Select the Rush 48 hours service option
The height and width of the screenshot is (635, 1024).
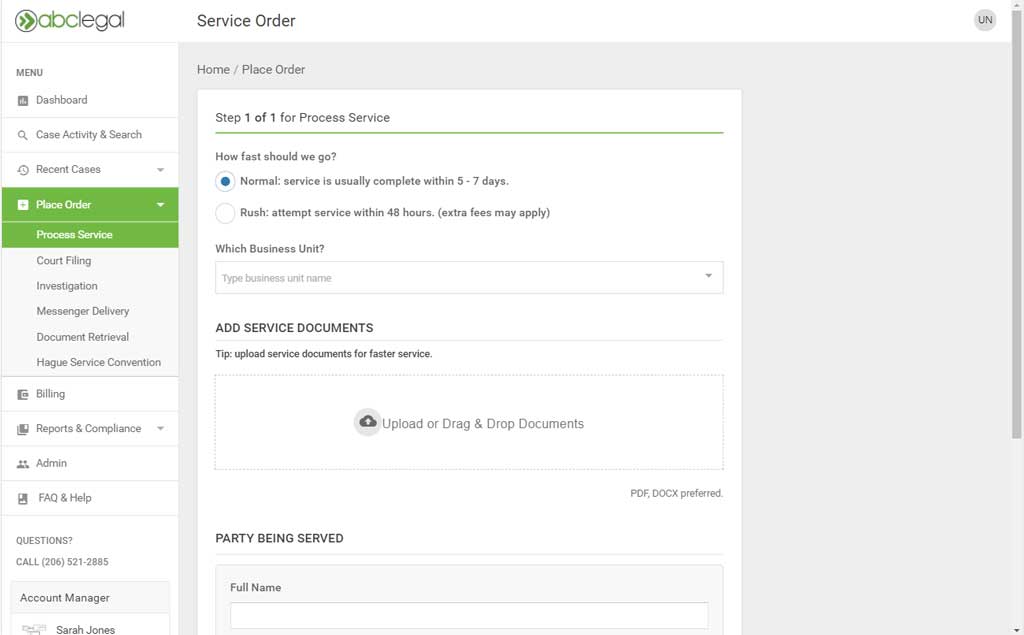tap(225, 213)
